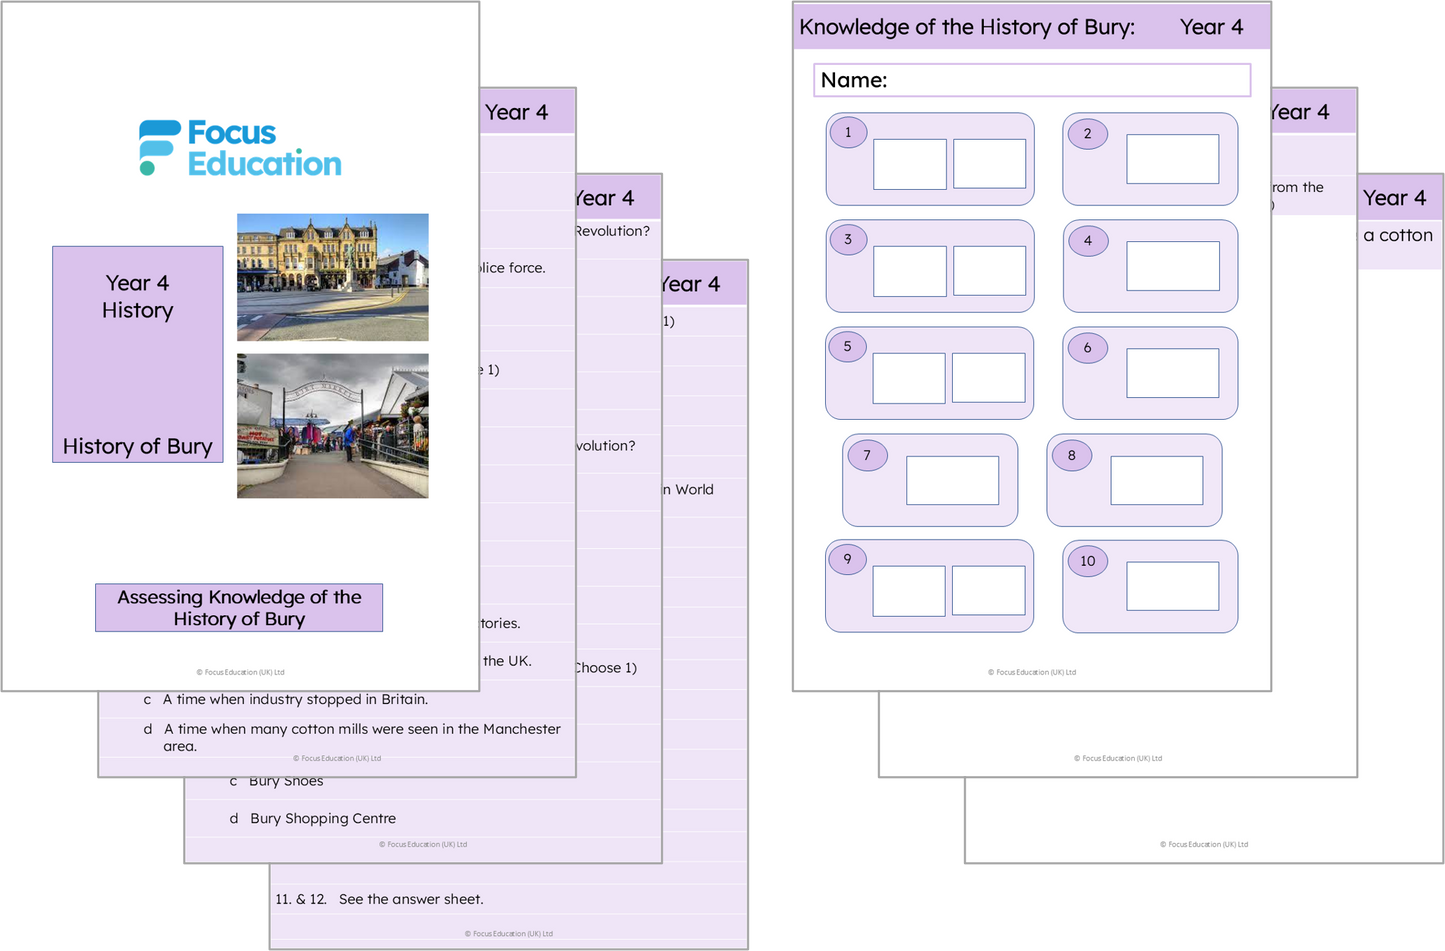Image resolution: width=1445 pixels, height=951 pixels.
Task: Click the Bury town buildings photo
Action: (332, 276)
